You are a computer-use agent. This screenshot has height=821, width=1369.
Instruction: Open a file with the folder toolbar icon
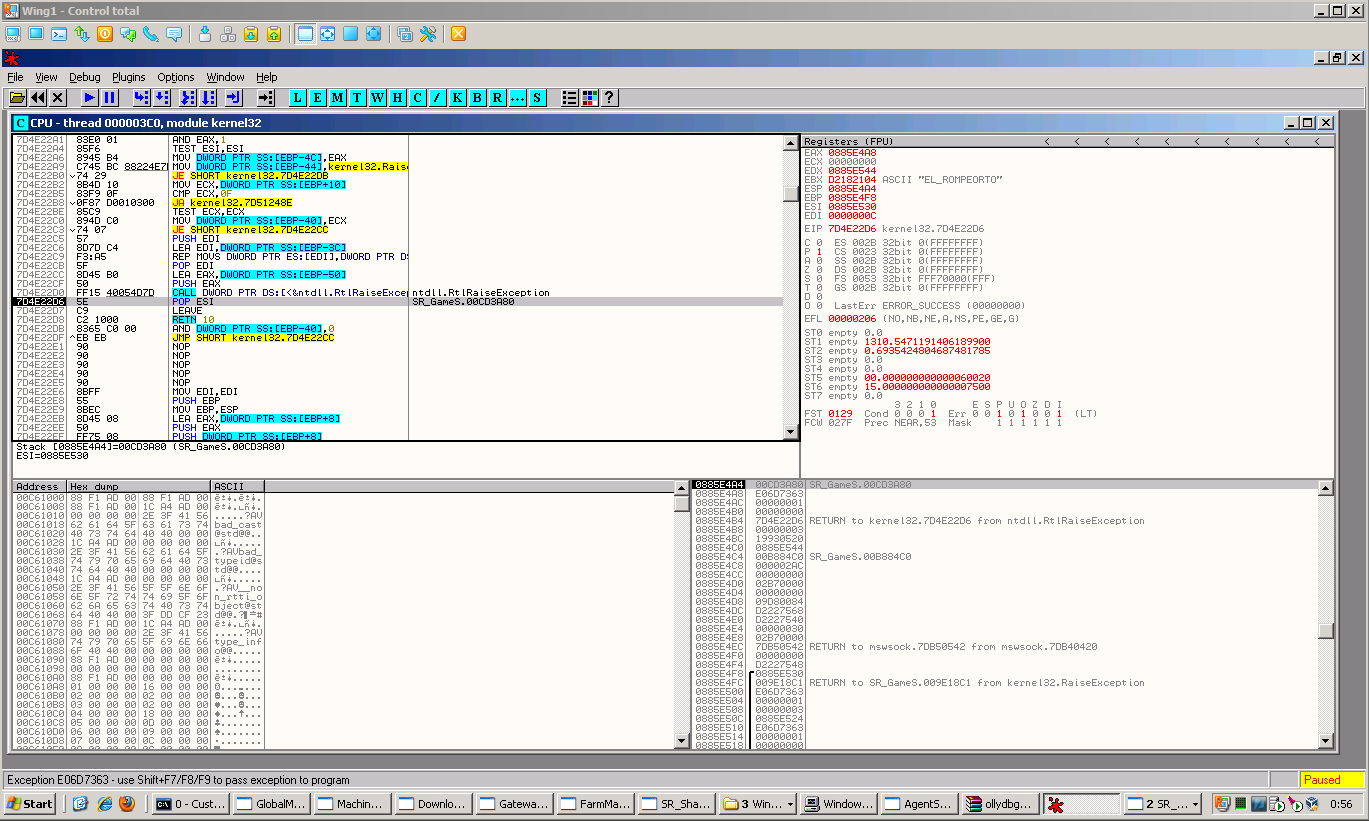tap(17, 97)
